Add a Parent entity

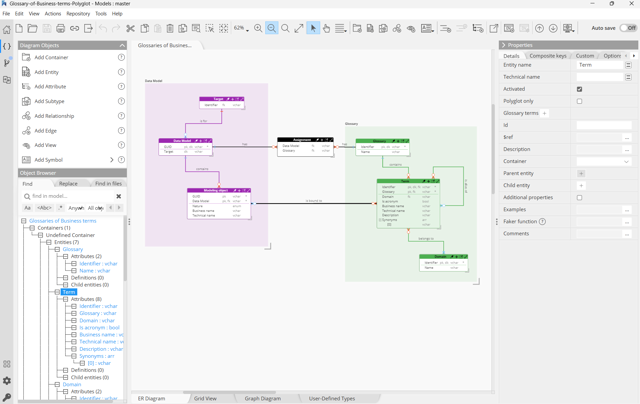point(581,173)
